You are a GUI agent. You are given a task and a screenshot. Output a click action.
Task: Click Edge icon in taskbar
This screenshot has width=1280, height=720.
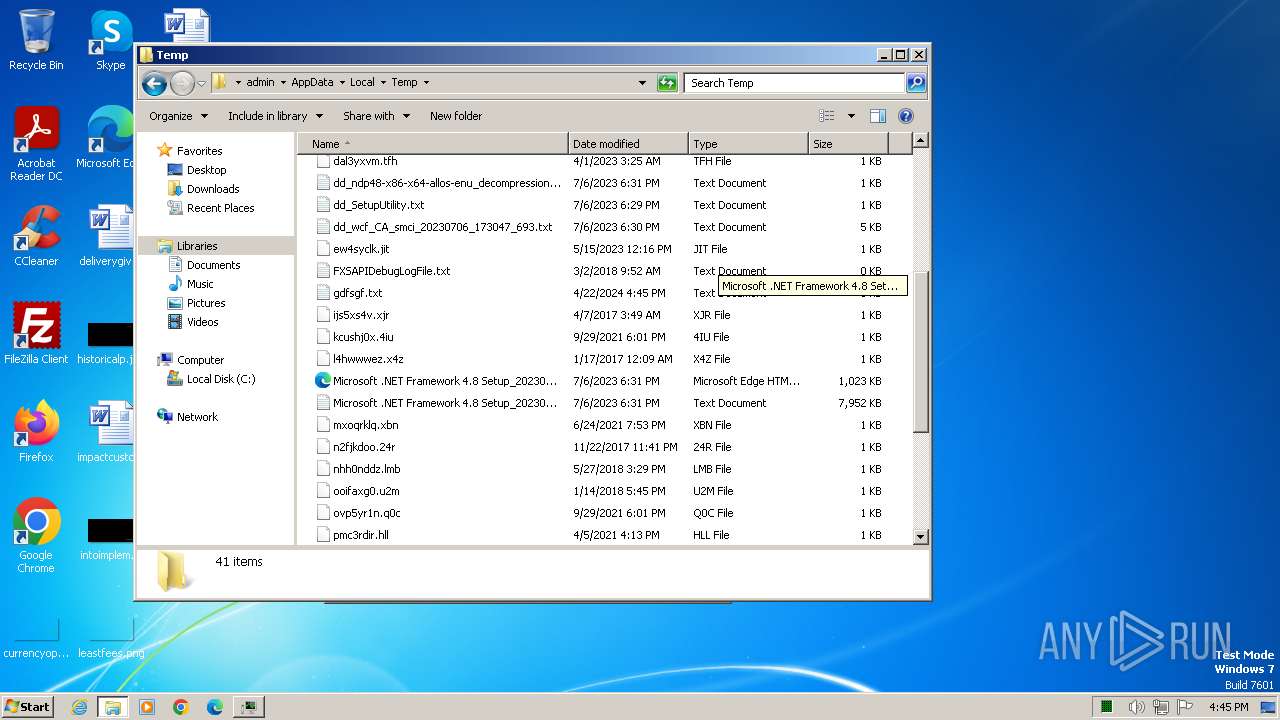click(x=214, y=707)
